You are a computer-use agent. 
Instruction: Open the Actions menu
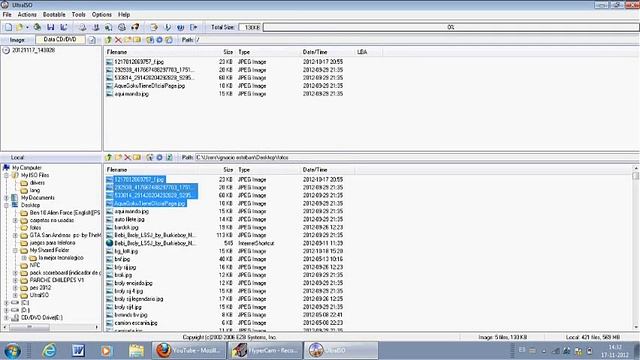pyautogui.click(x=27, y=14)
